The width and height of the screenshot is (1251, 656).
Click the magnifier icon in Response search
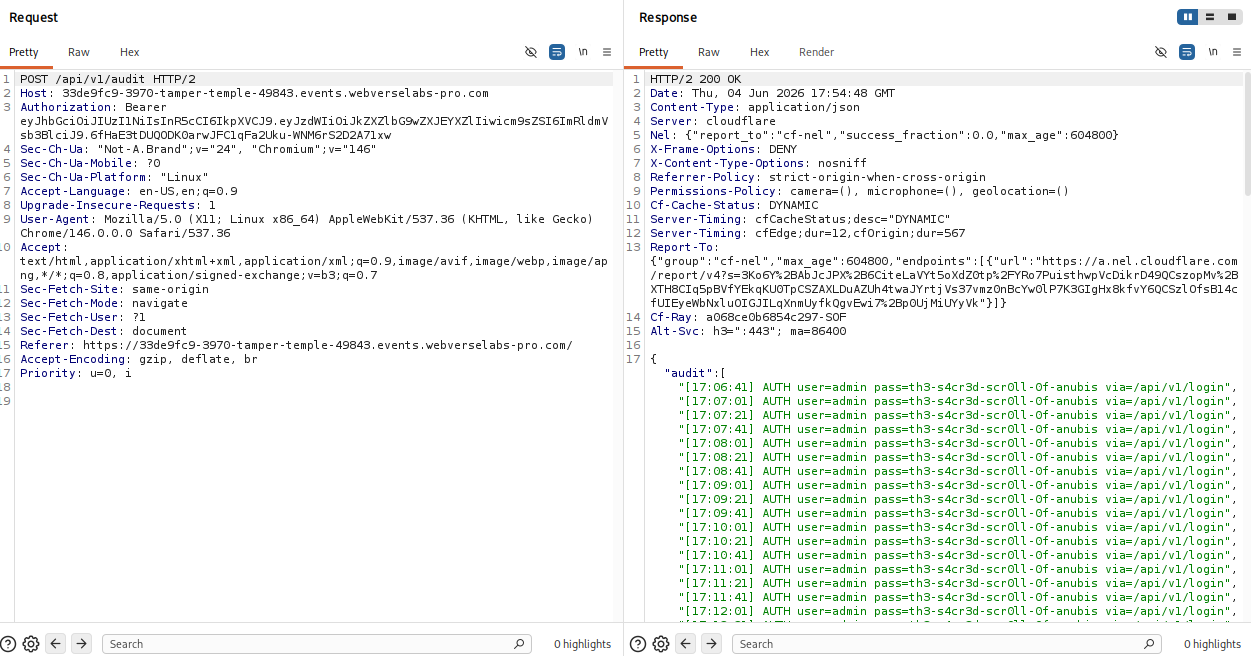point(1150,644)
